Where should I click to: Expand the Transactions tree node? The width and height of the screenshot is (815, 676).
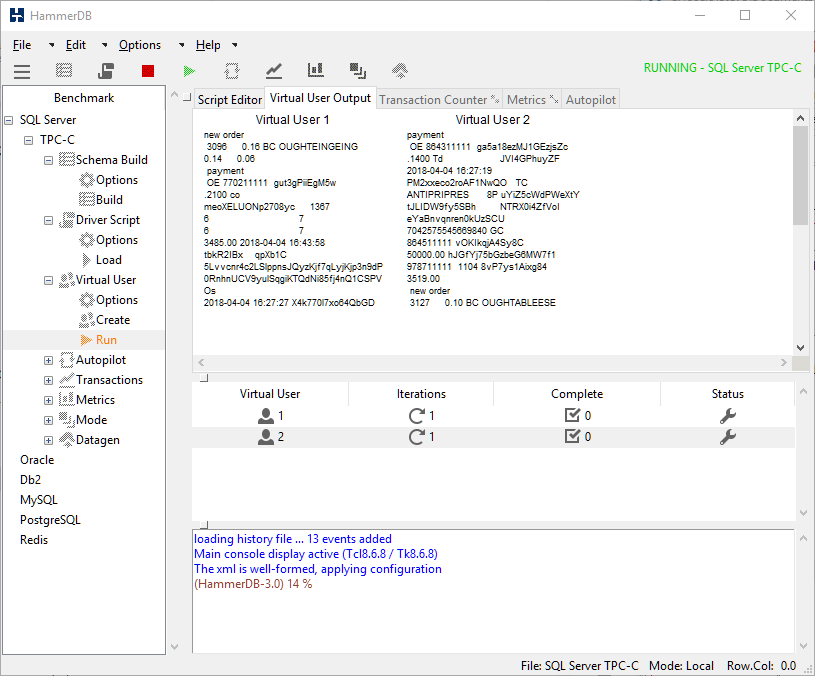click(x=48, y=380)
